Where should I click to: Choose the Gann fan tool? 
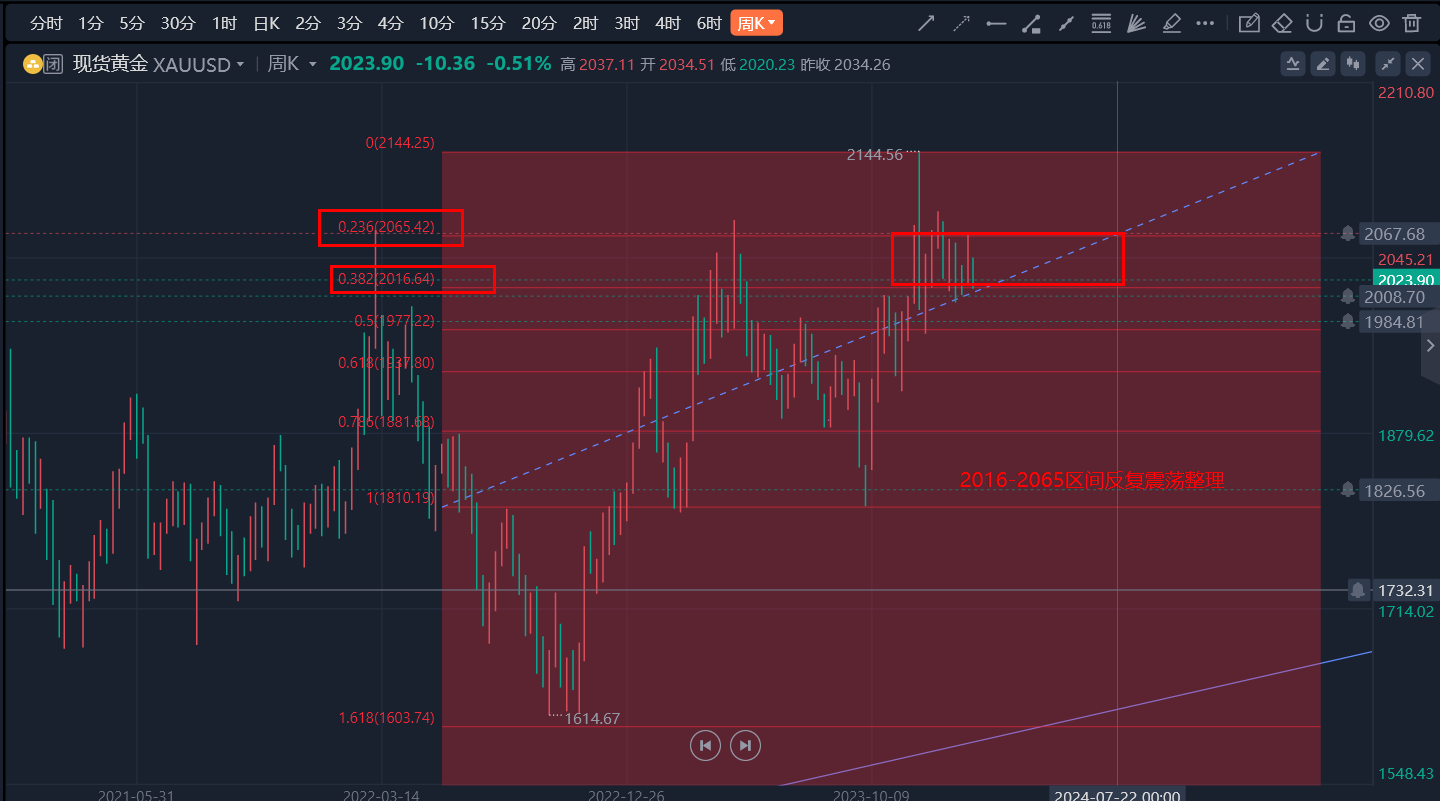[x=1136, y=23]
